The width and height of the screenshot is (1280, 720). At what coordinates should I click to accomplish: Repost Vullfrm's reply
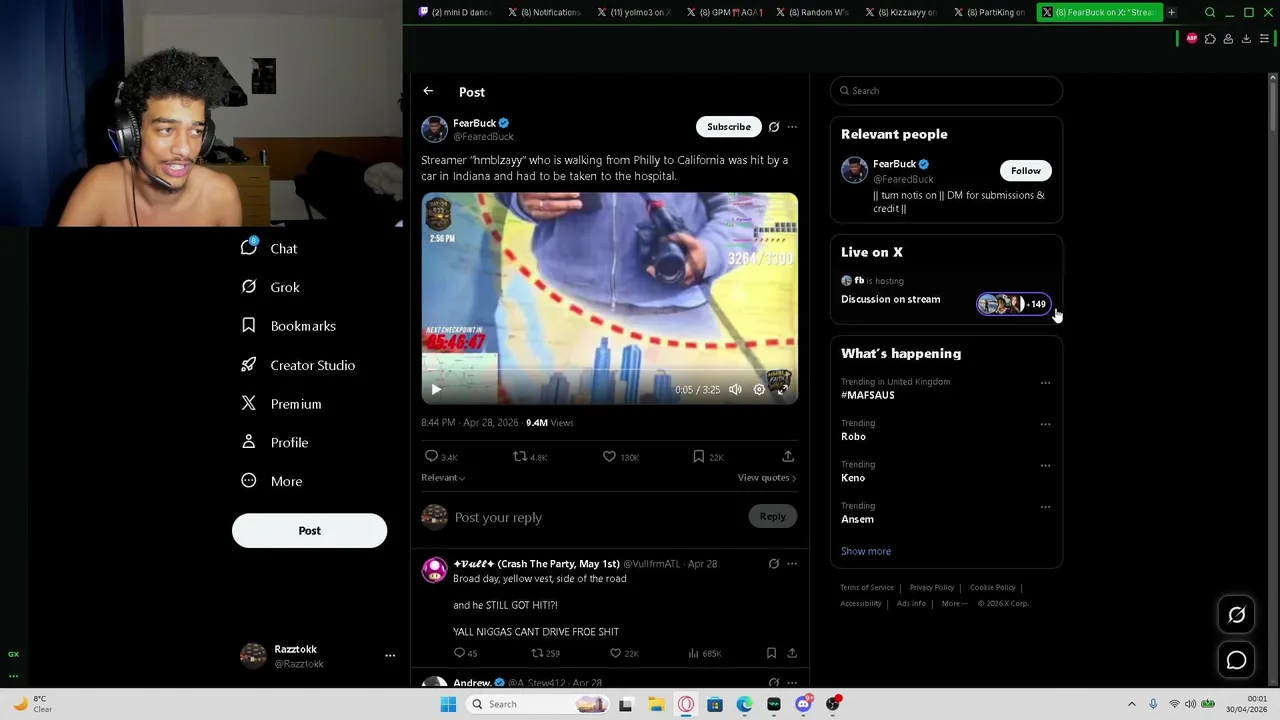tap(545, 653)
